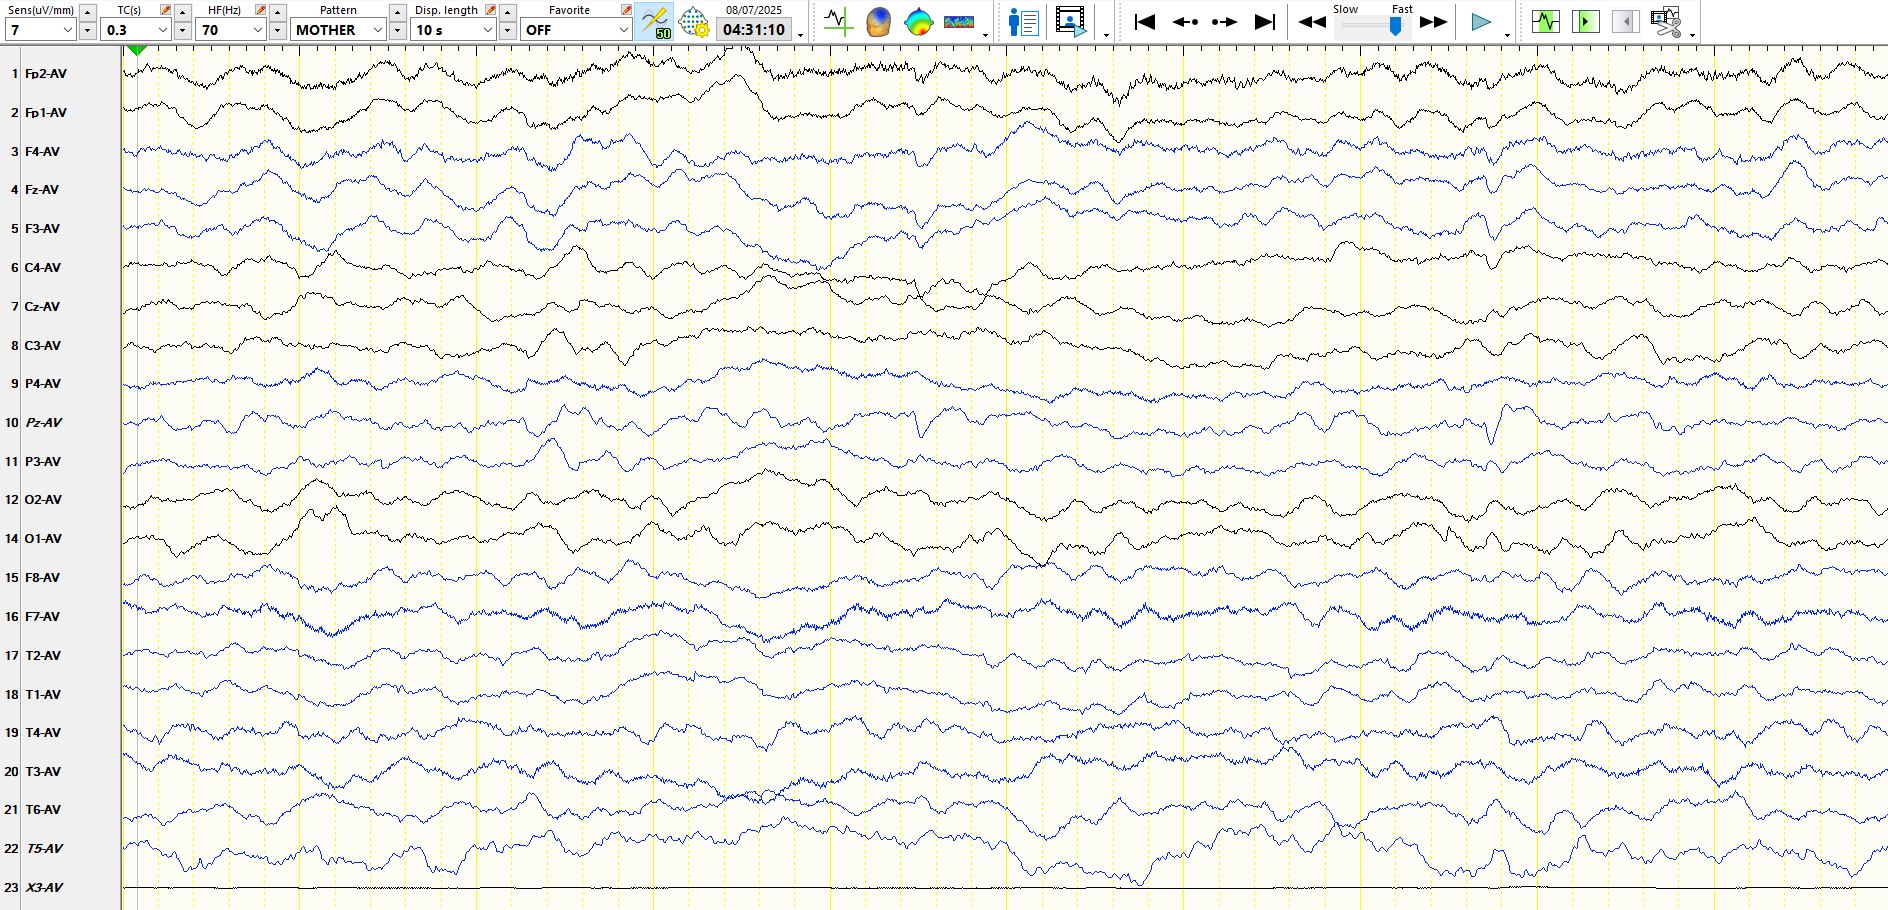Open the patient information icon

tap(1023, 22)
